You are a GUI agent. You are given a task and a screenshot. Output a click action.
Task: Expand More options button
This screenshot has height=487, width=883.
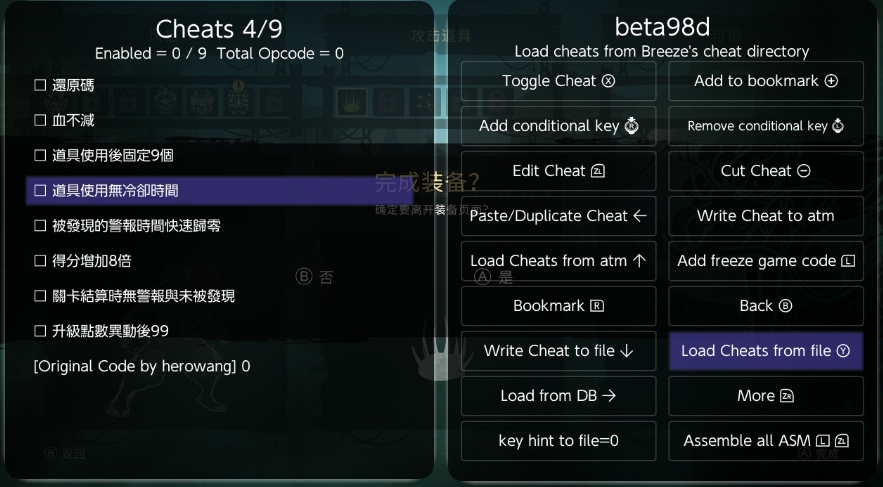[765, 396]
